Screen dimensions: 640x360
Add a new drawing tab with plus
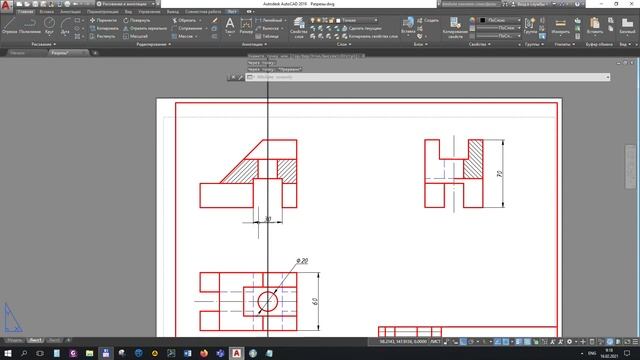(95, 53)
